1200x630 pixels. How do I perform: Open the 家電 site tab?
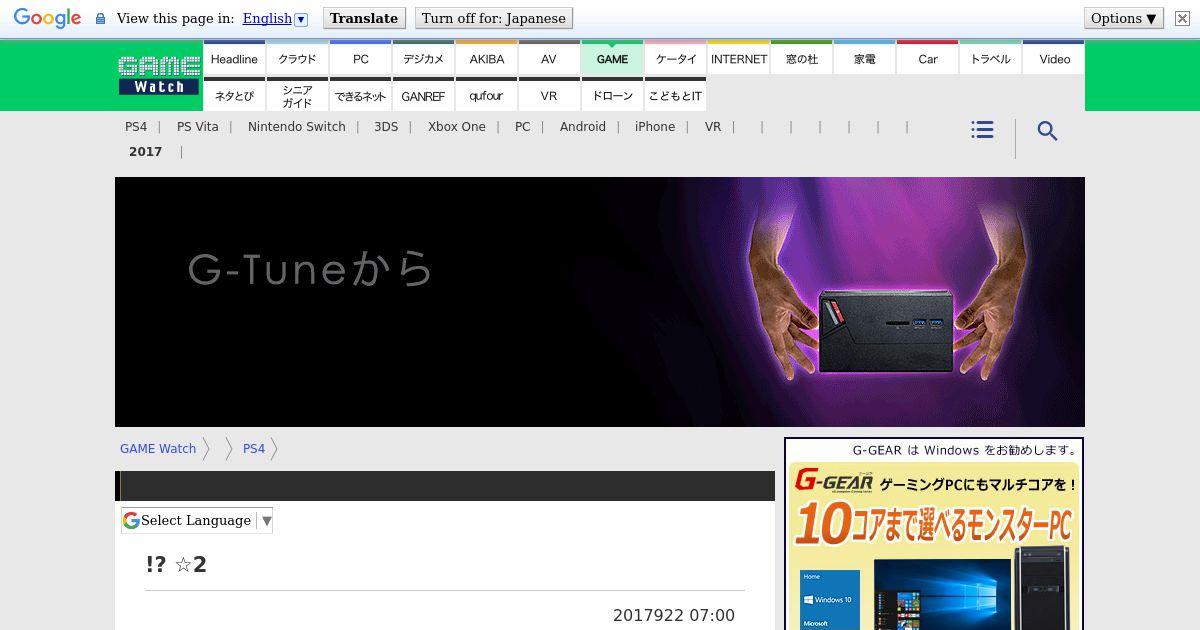pos(864,59)
